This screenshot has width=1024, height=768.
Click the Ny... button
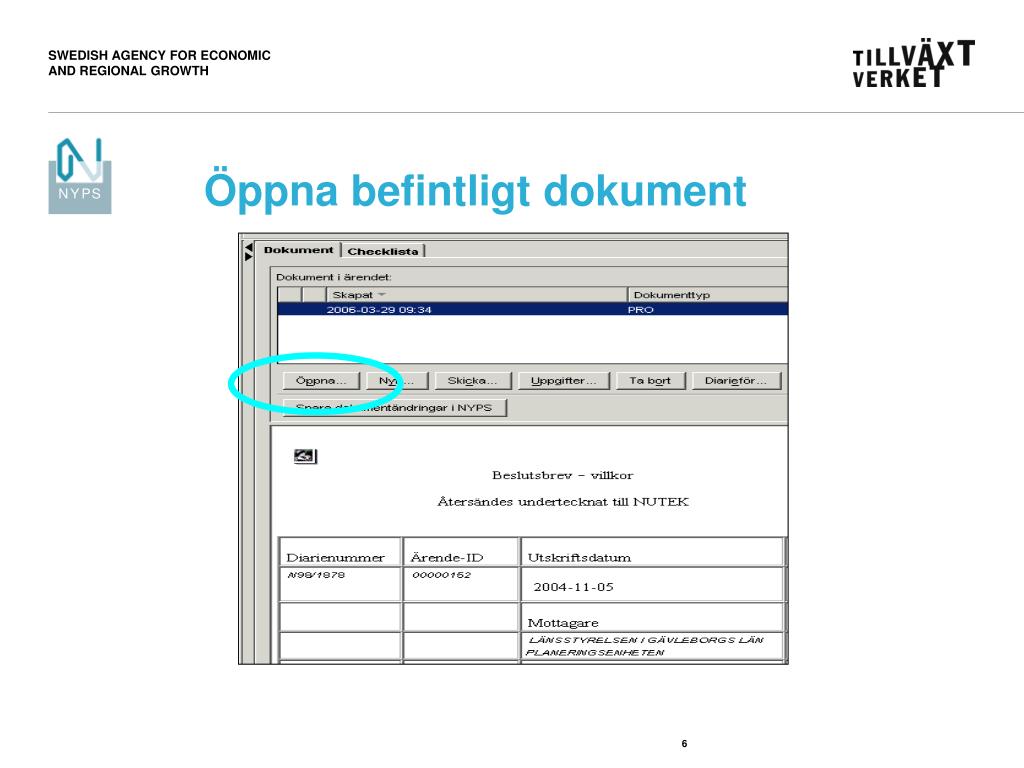pyautogui.click(x=397, y=381)
